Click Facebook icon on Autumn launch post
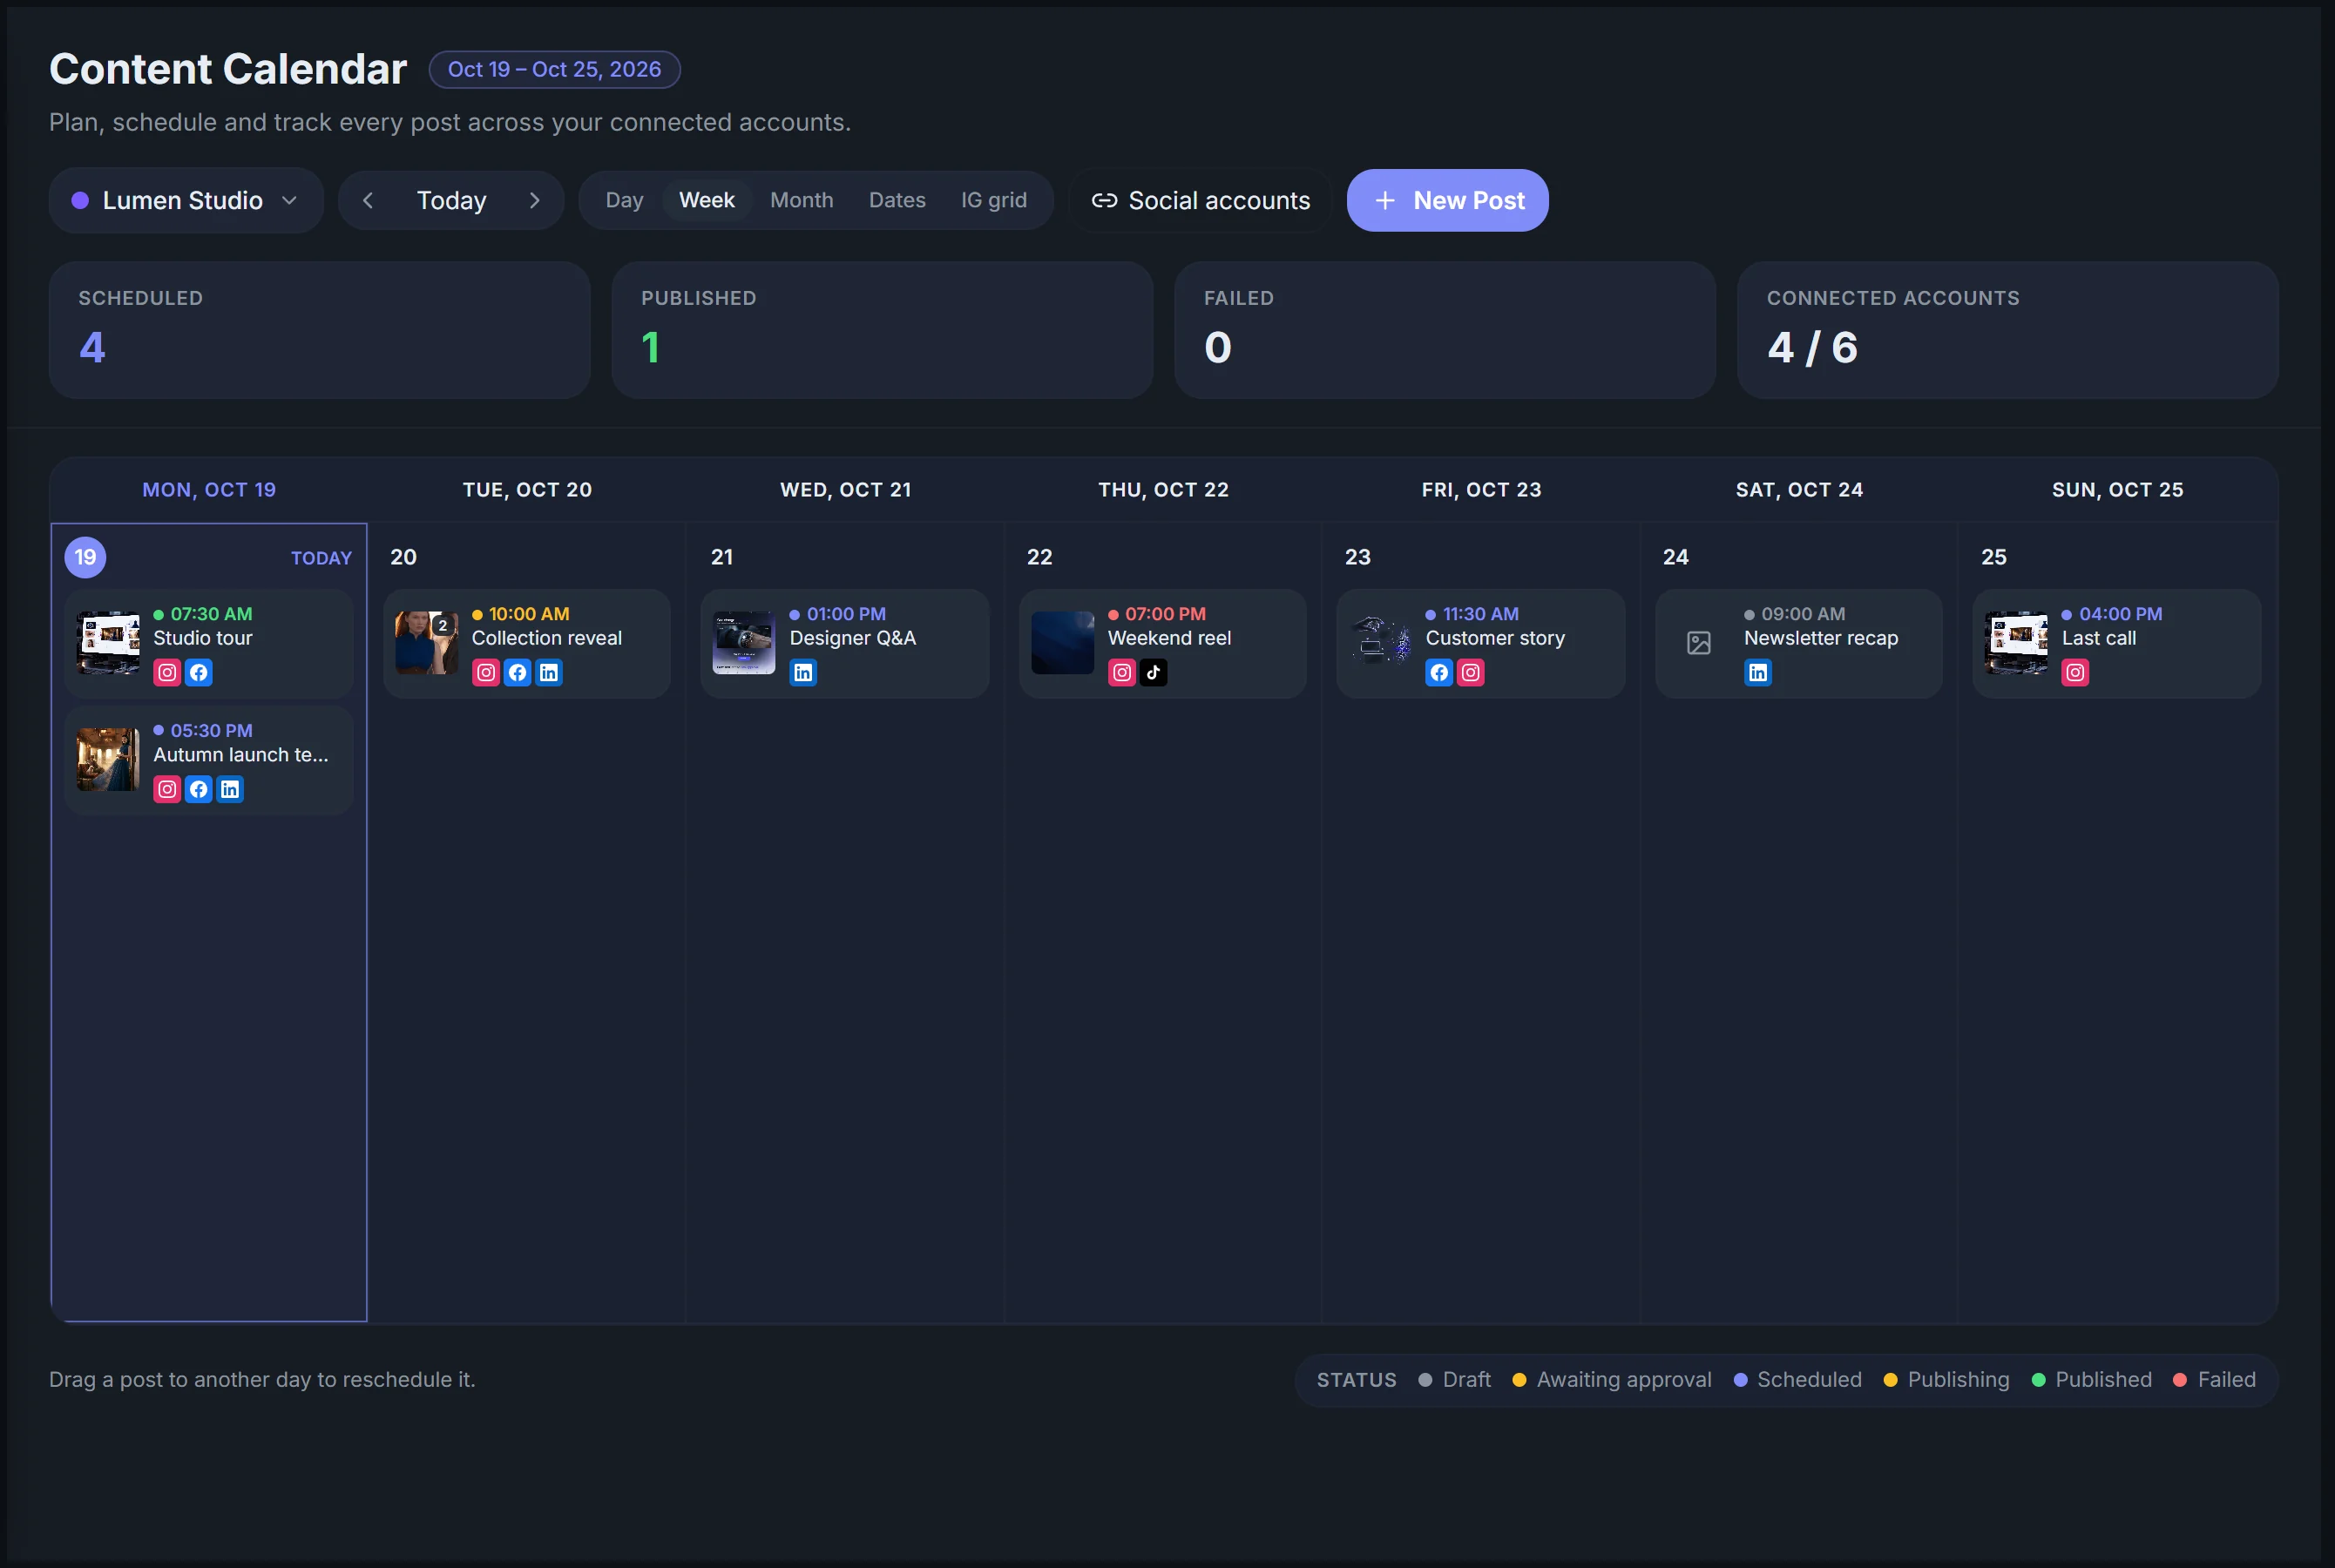The height and width of the screenshot is (1568, 2335). tap(199, 790)
